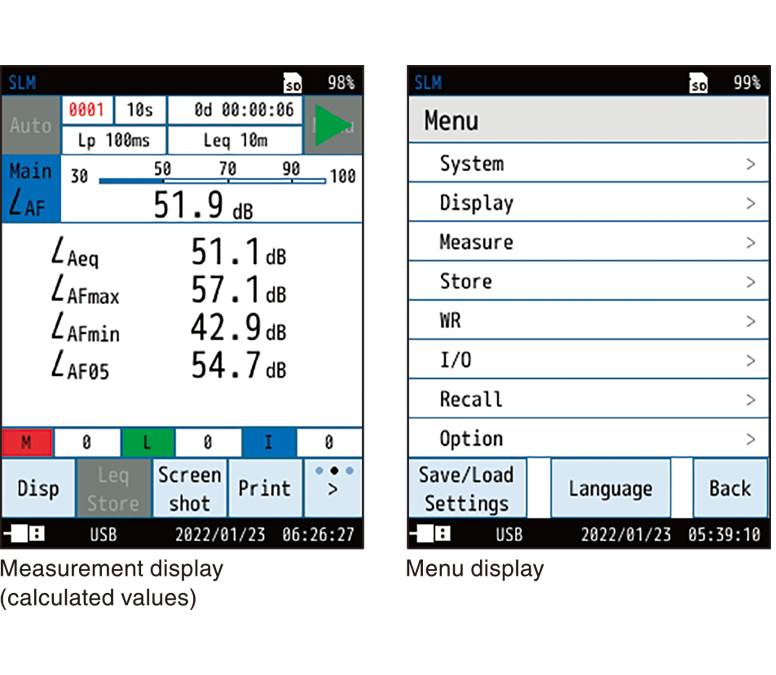
Task: Tap the SD card icon on measurement screen
Action: [292, 83]
